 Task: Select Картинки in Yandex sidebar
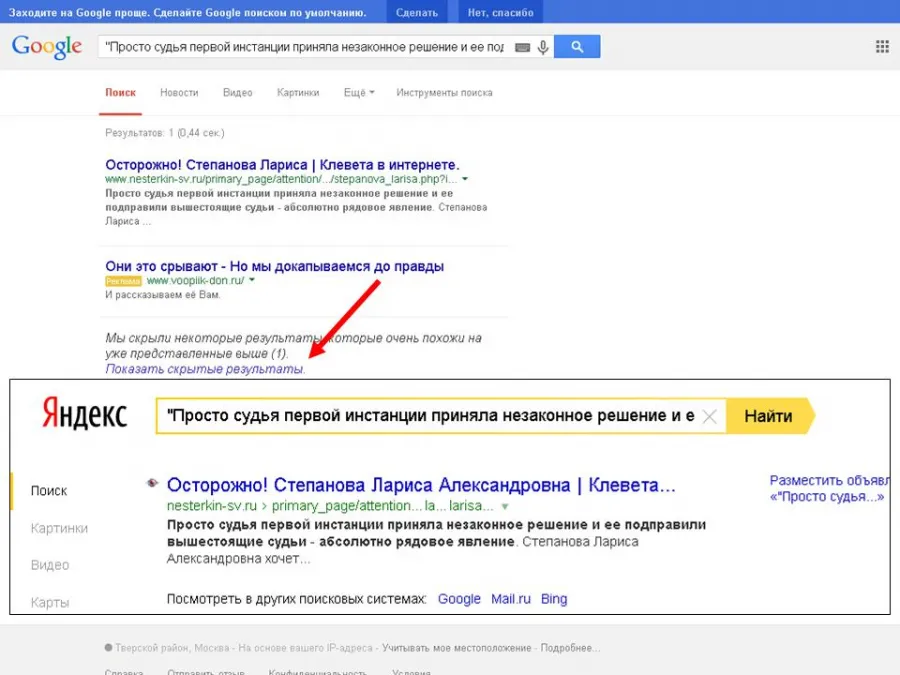point(59,528)
